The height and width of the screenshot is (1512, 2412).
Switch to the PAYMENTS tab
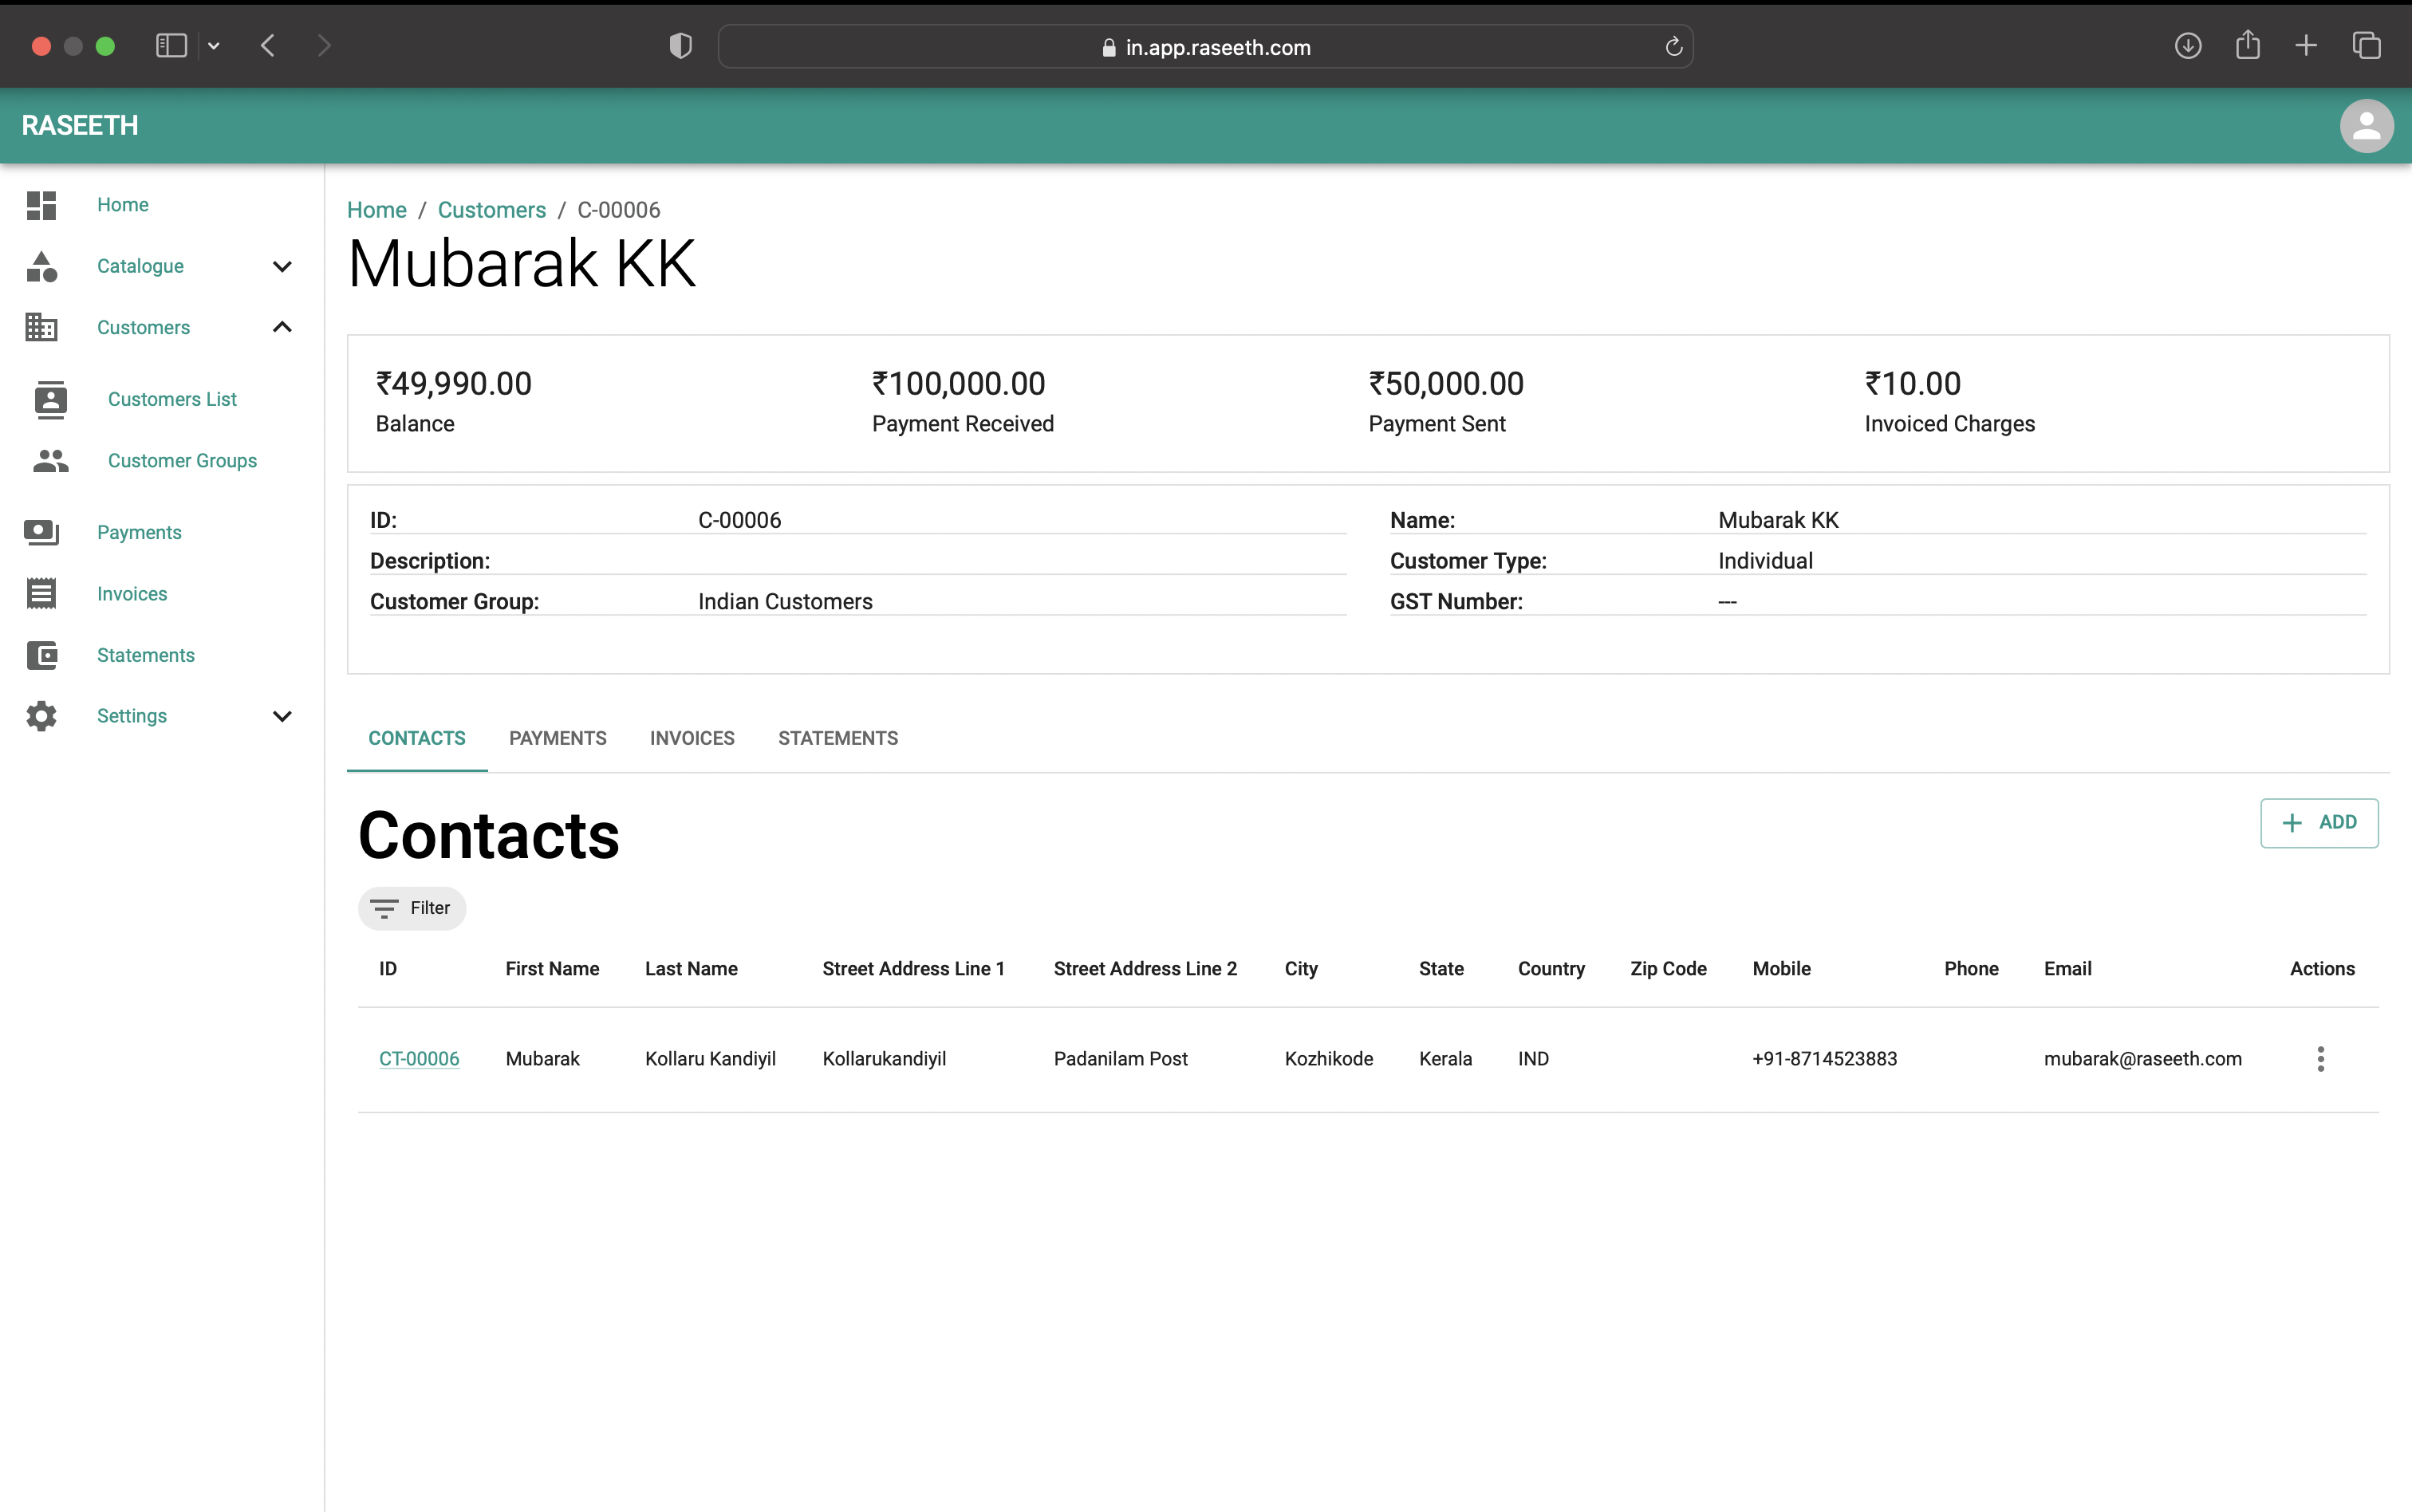pos(558,739)
